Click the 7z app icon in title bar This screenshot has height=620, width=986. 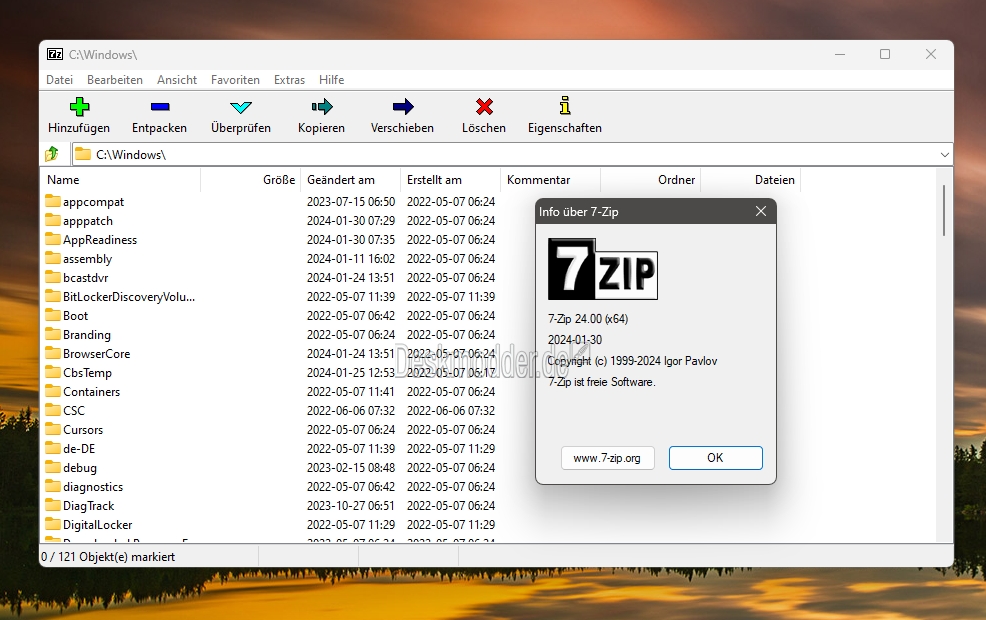click(55, 55)
